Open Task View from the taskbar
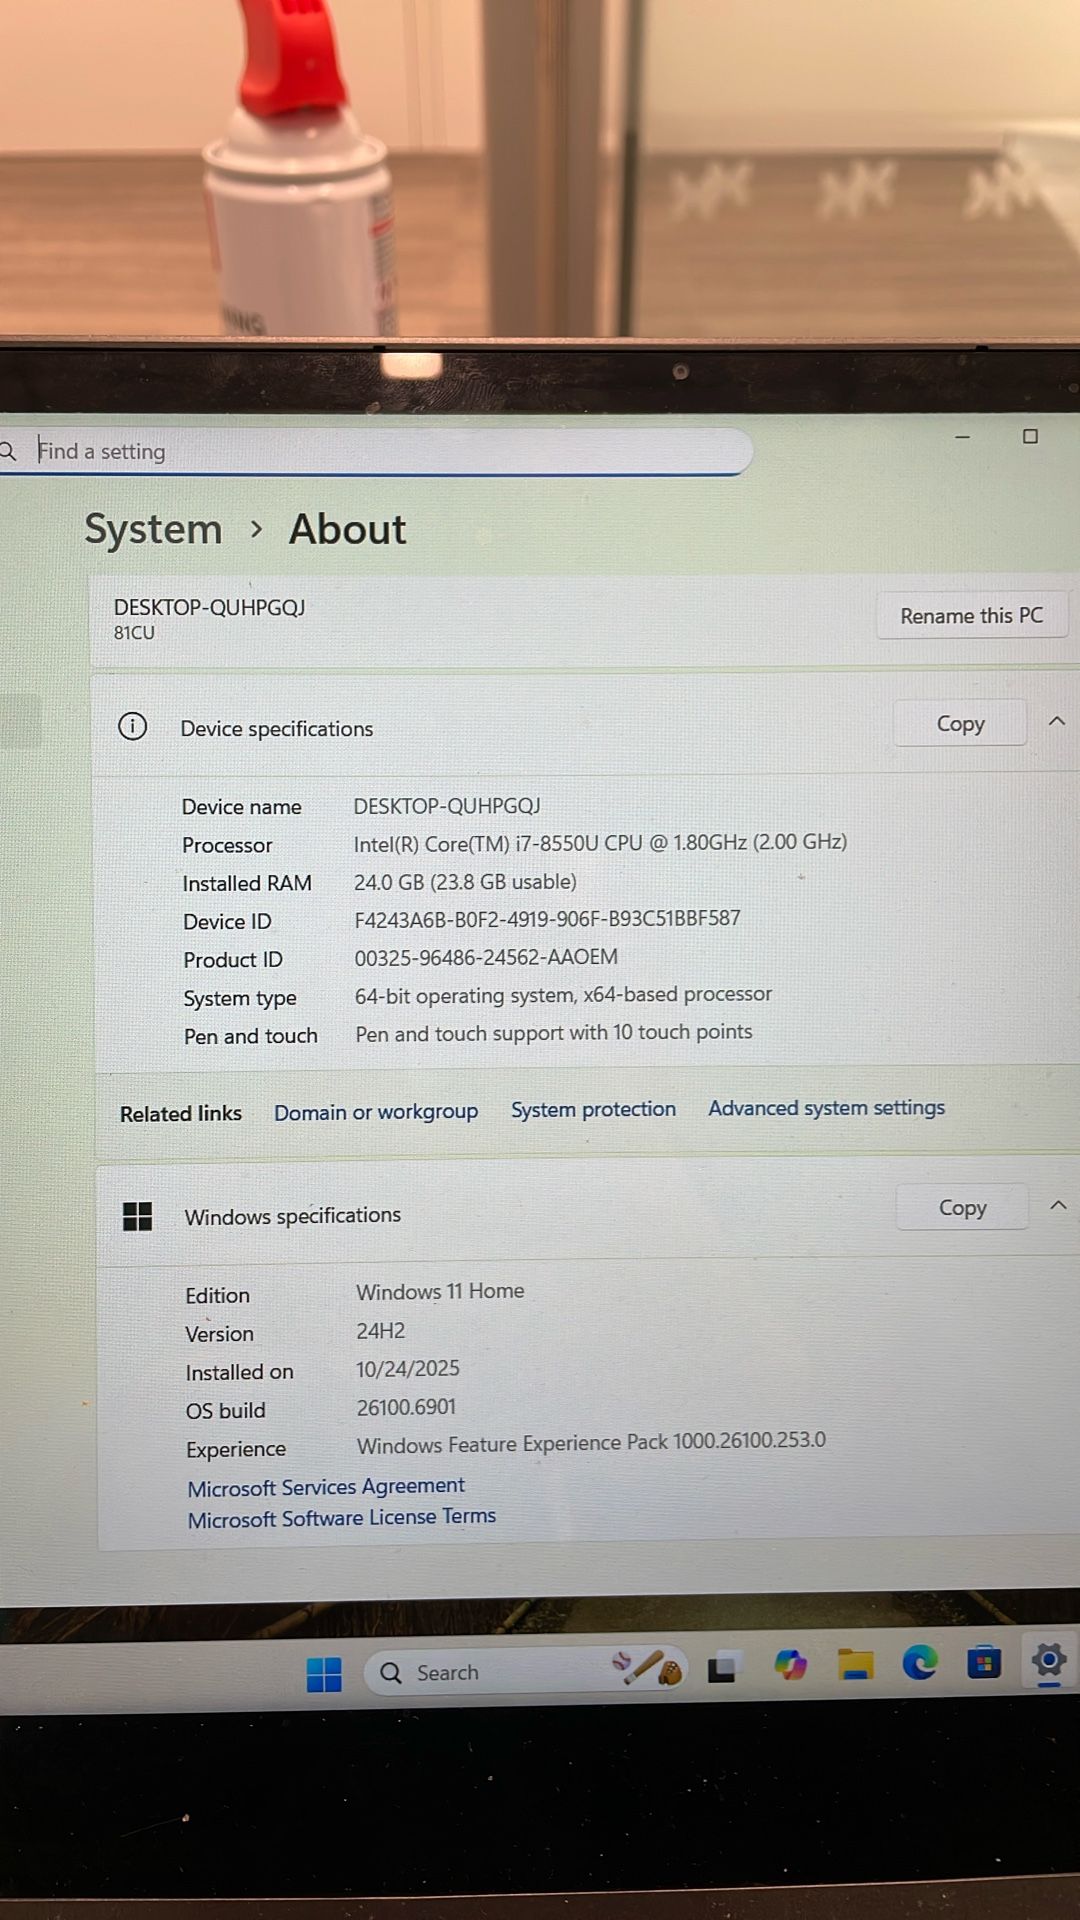Screen dimensions: 1080x1920 click(722, 1669)
